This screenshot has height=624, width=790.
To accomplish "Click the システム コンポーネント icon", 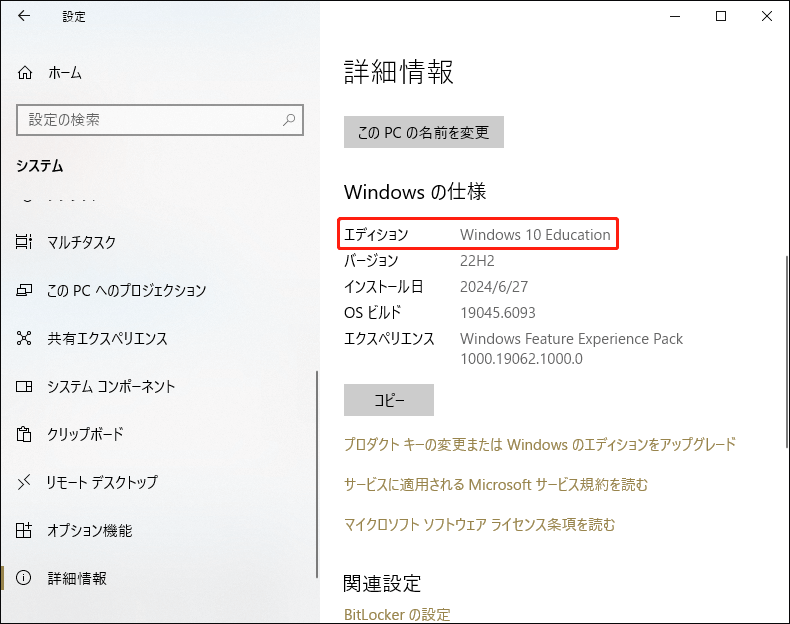I will (x=24, y=386).
